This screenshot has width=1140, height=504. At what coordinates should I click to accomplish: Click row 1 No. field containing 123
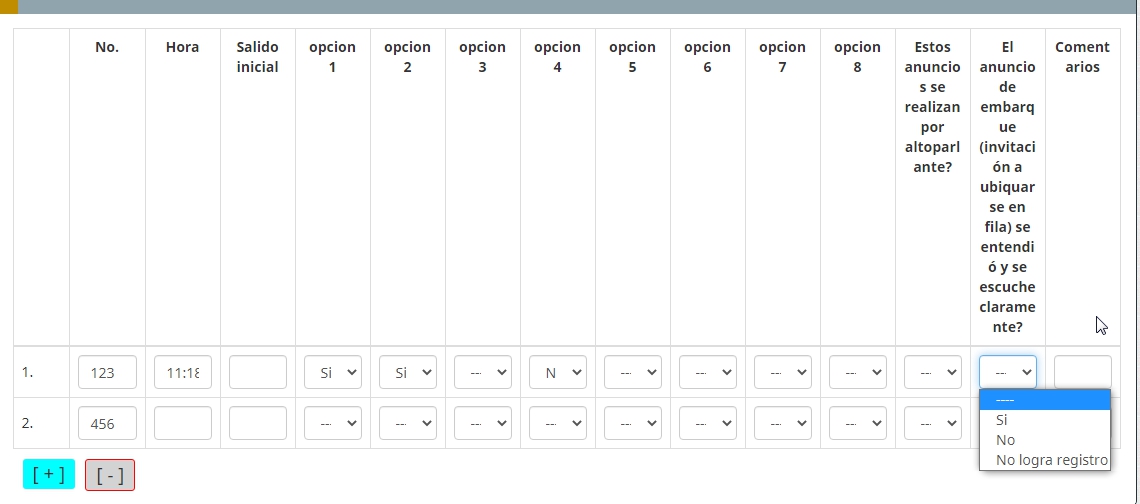[x=107, y=373]
